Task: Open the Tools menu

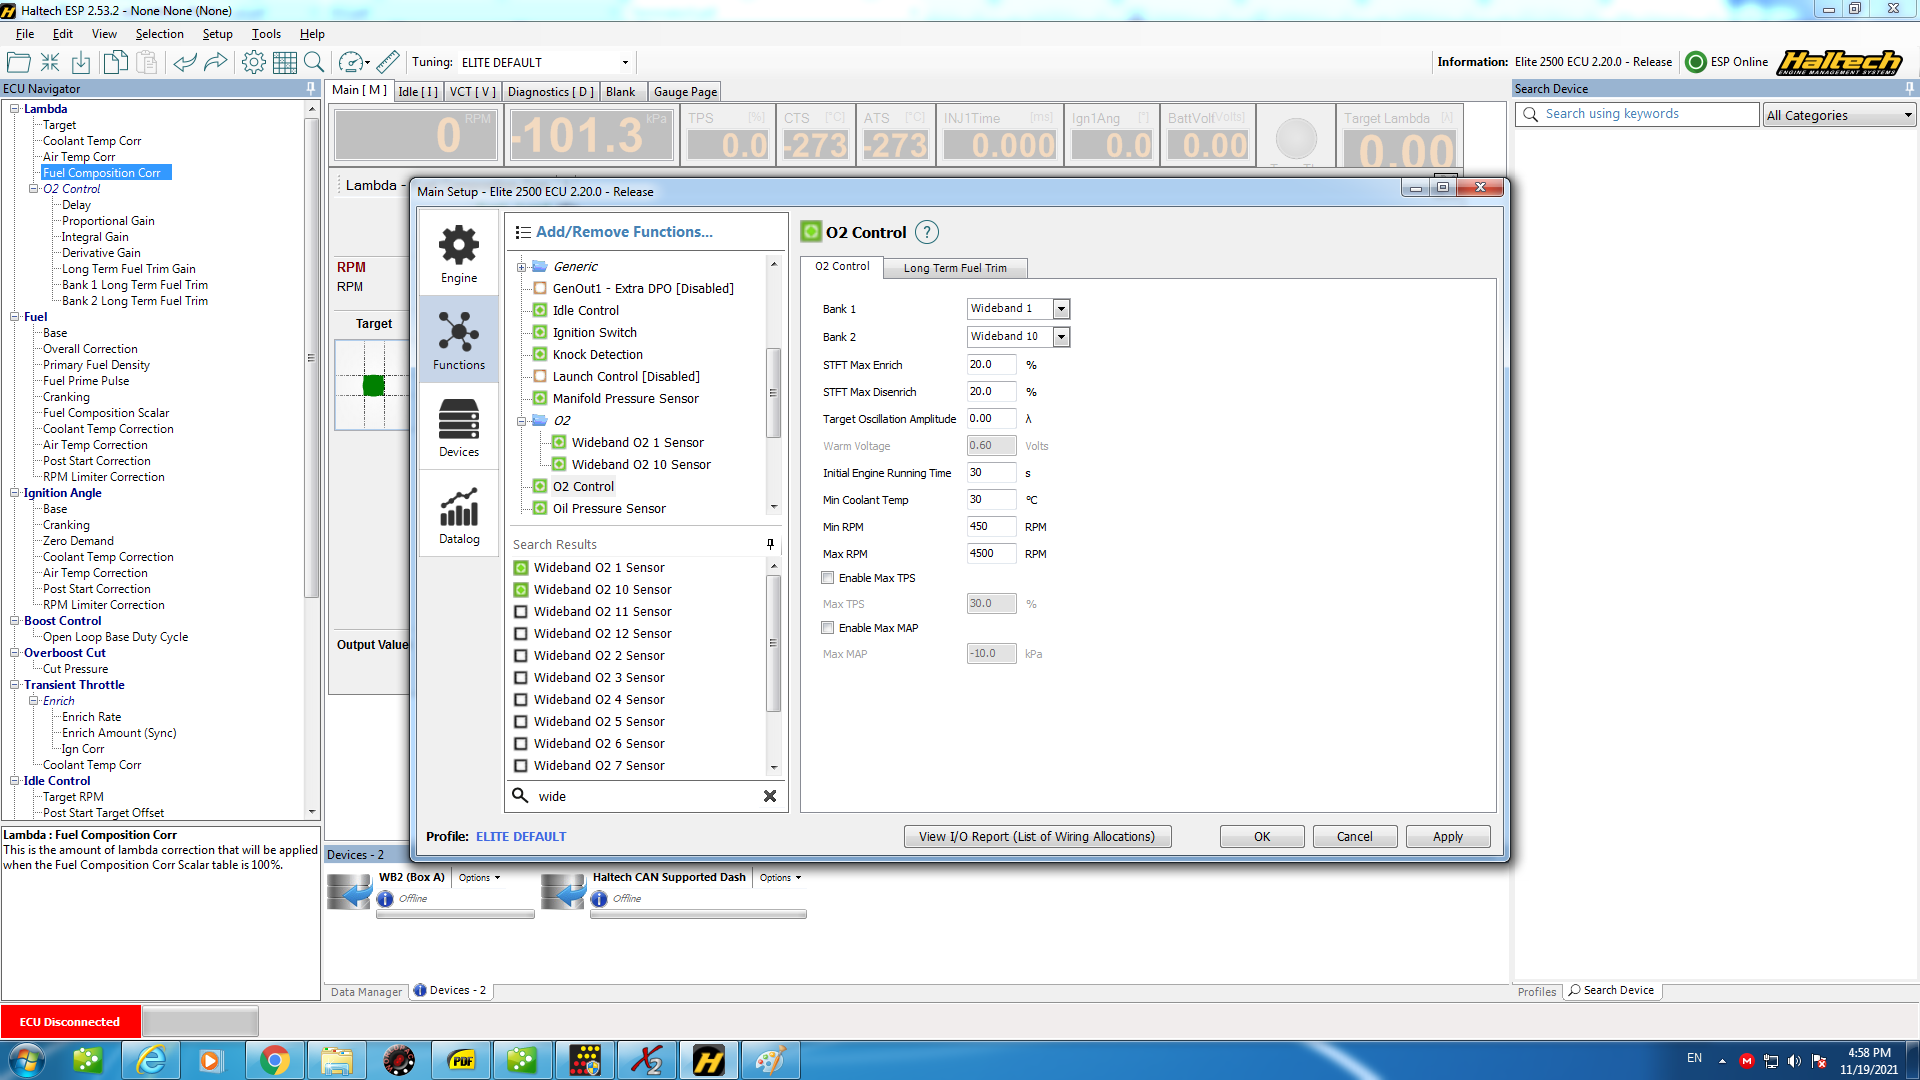Action: click(x=266, y=34)
